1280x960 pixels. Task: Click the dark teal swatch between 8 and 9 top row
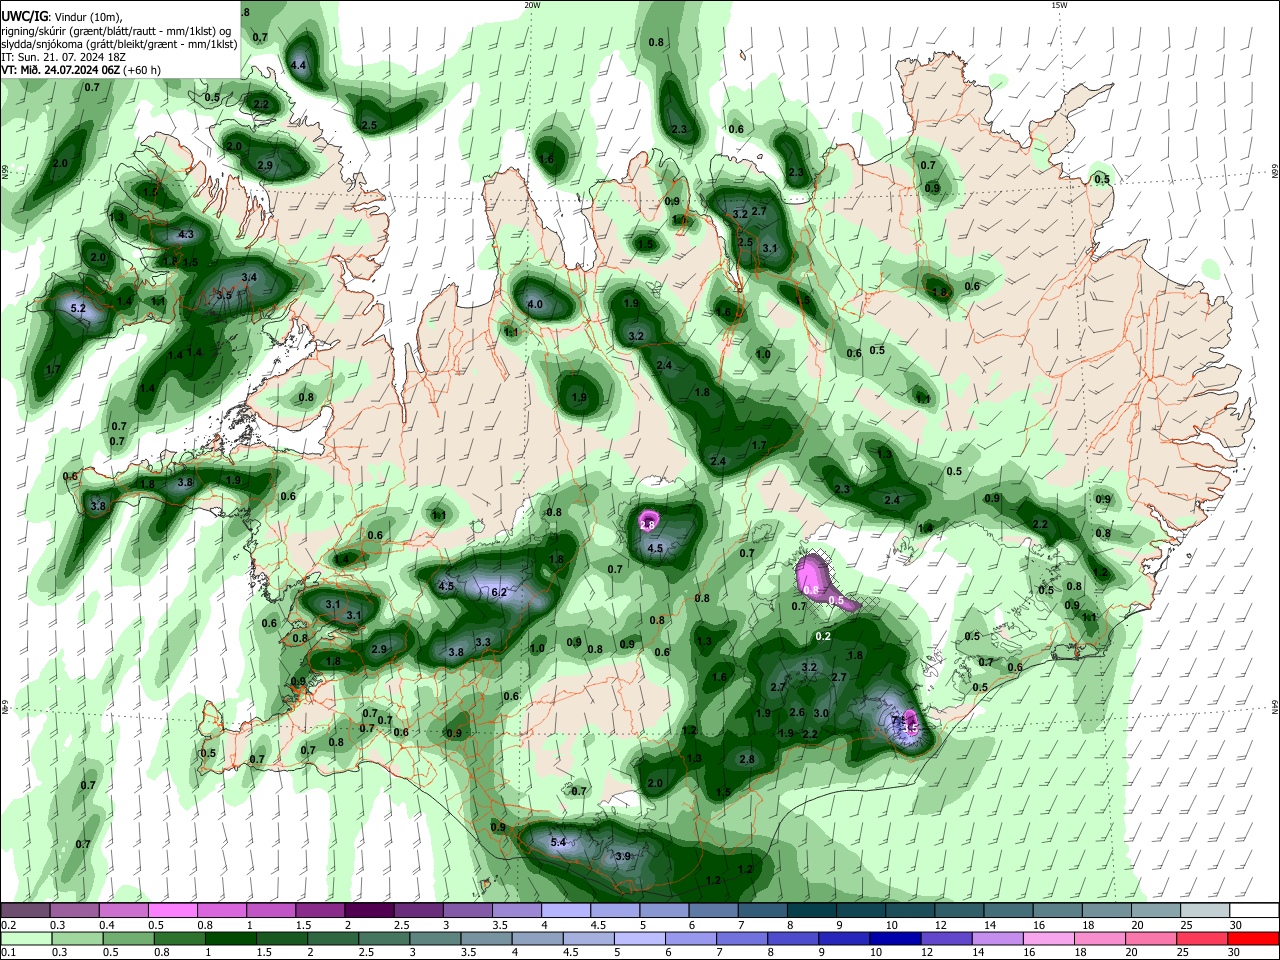pyautogui.click(x=811, y=911)
